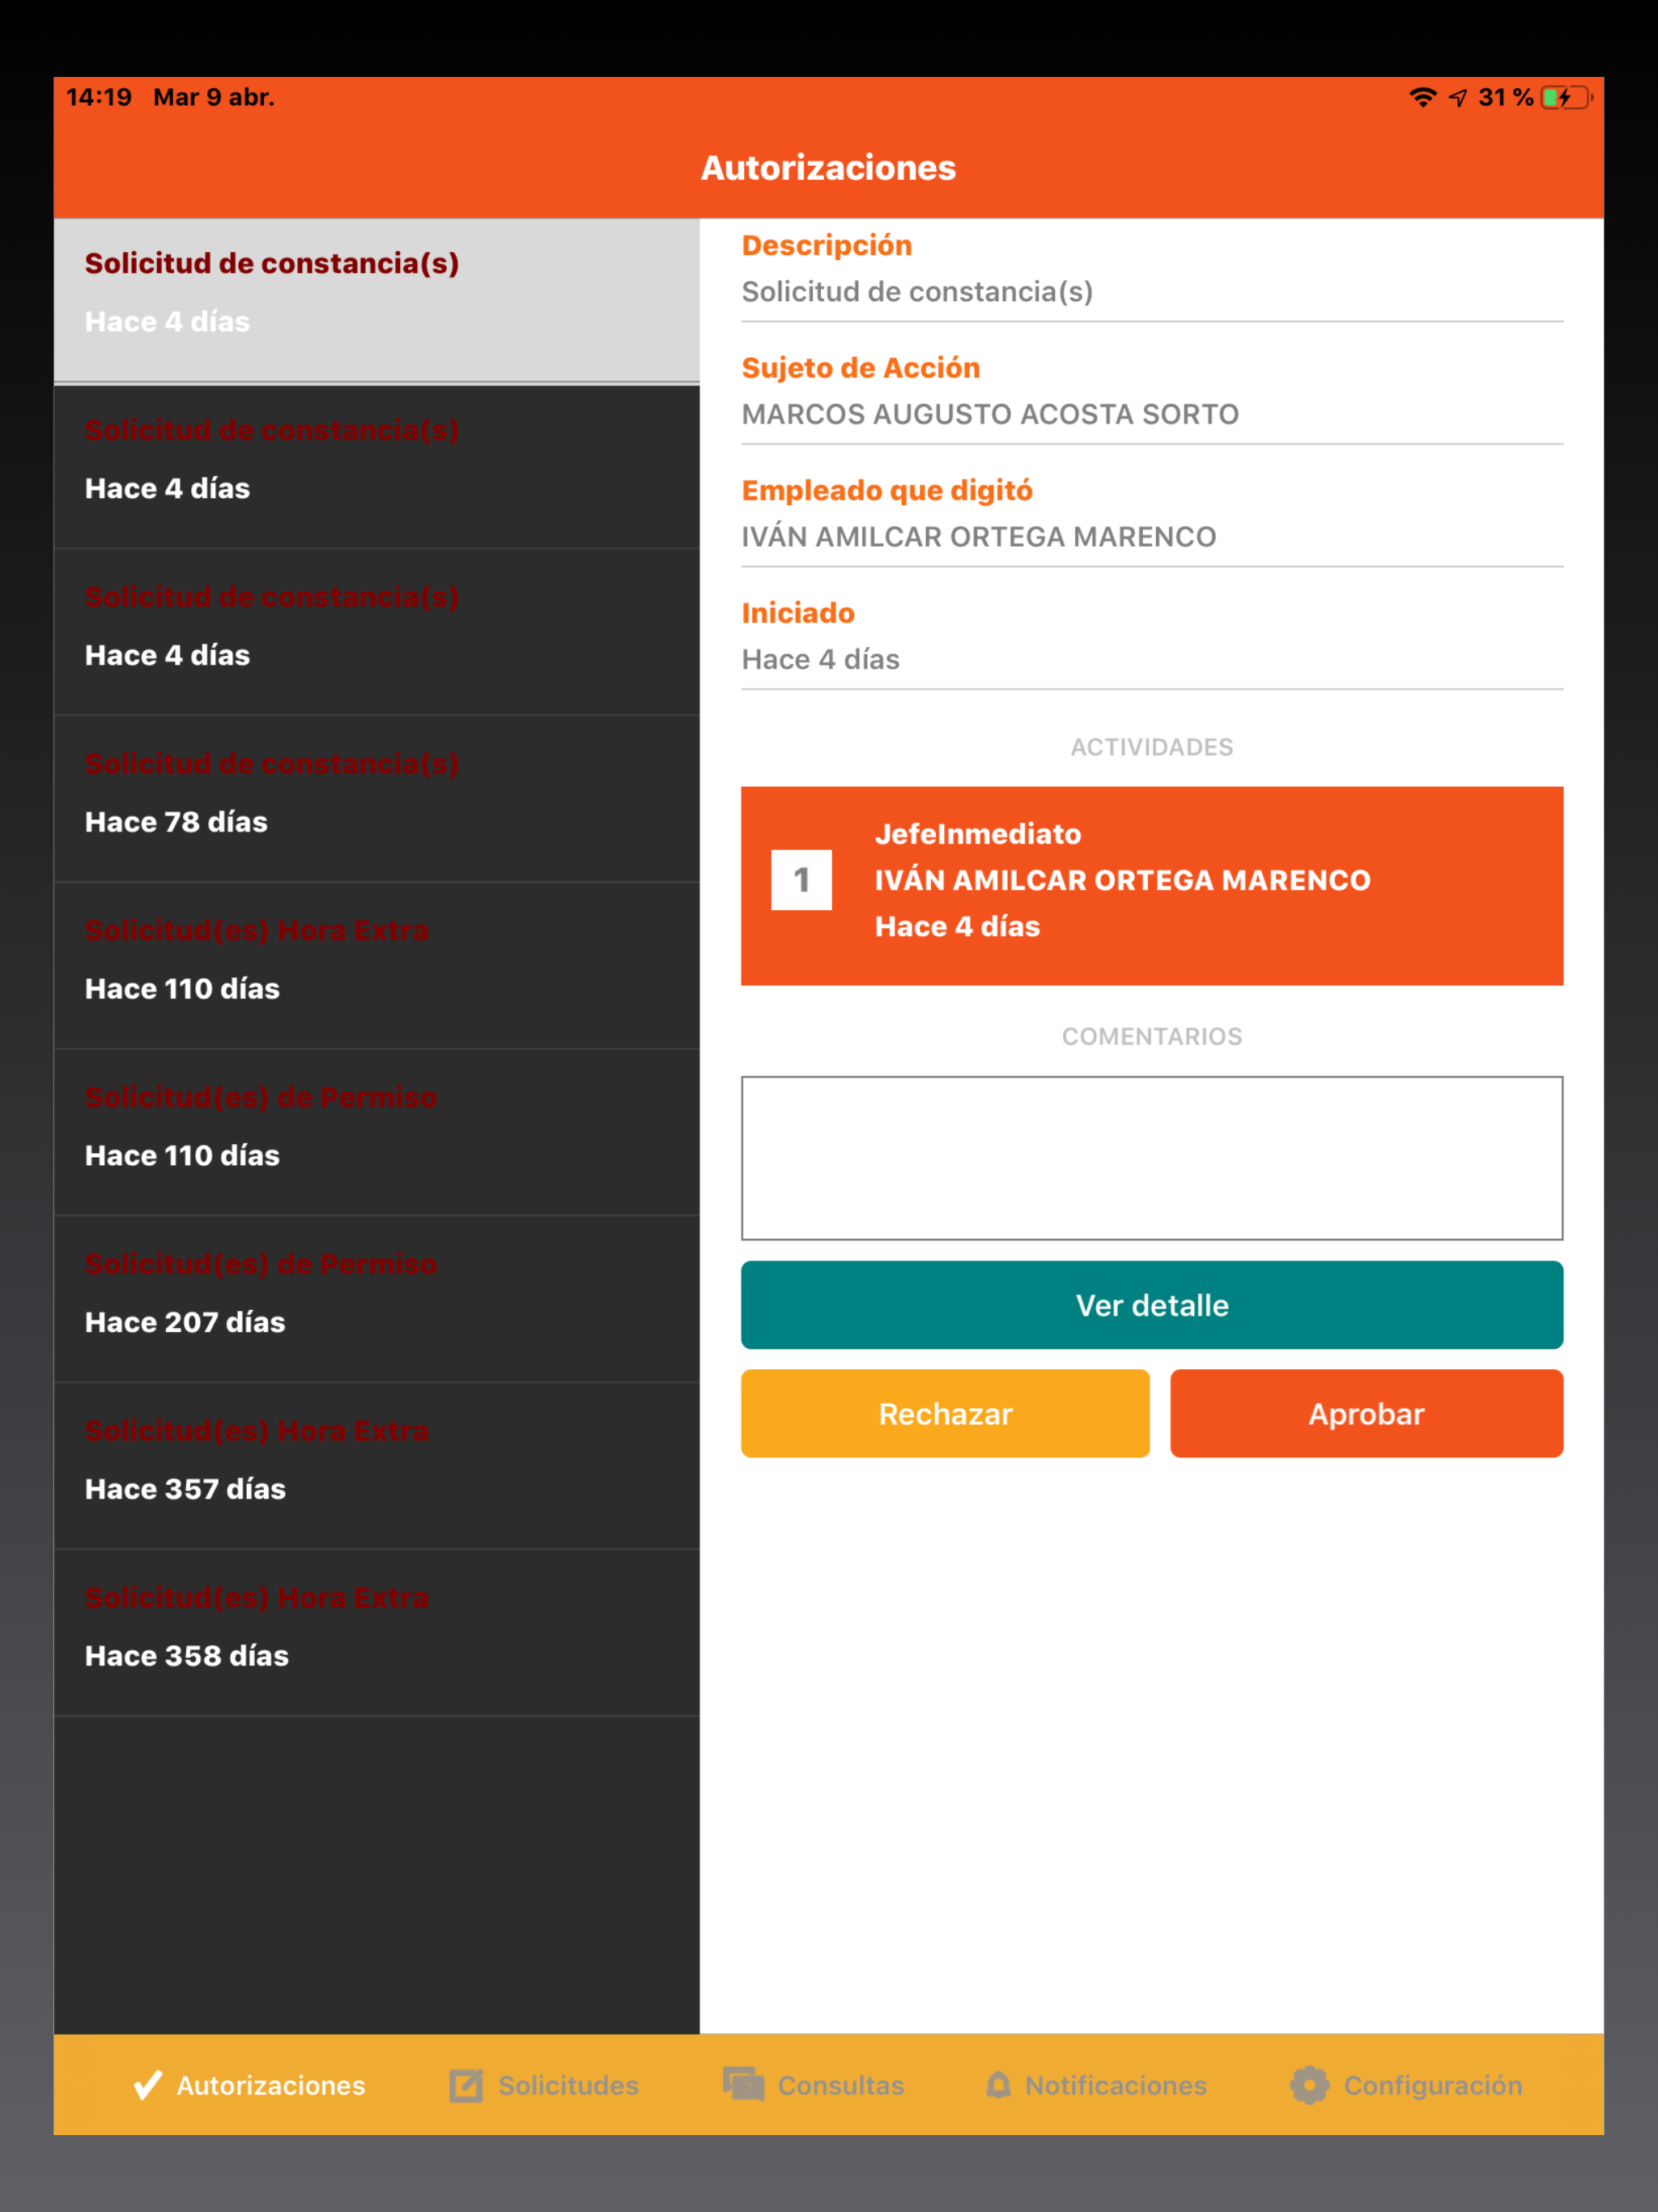Open the Solicitud(es) de Permiso Hace 110 días row
This screenshot has width=1658, height=2212.
pyautogui.click(x=377, y=1133)
